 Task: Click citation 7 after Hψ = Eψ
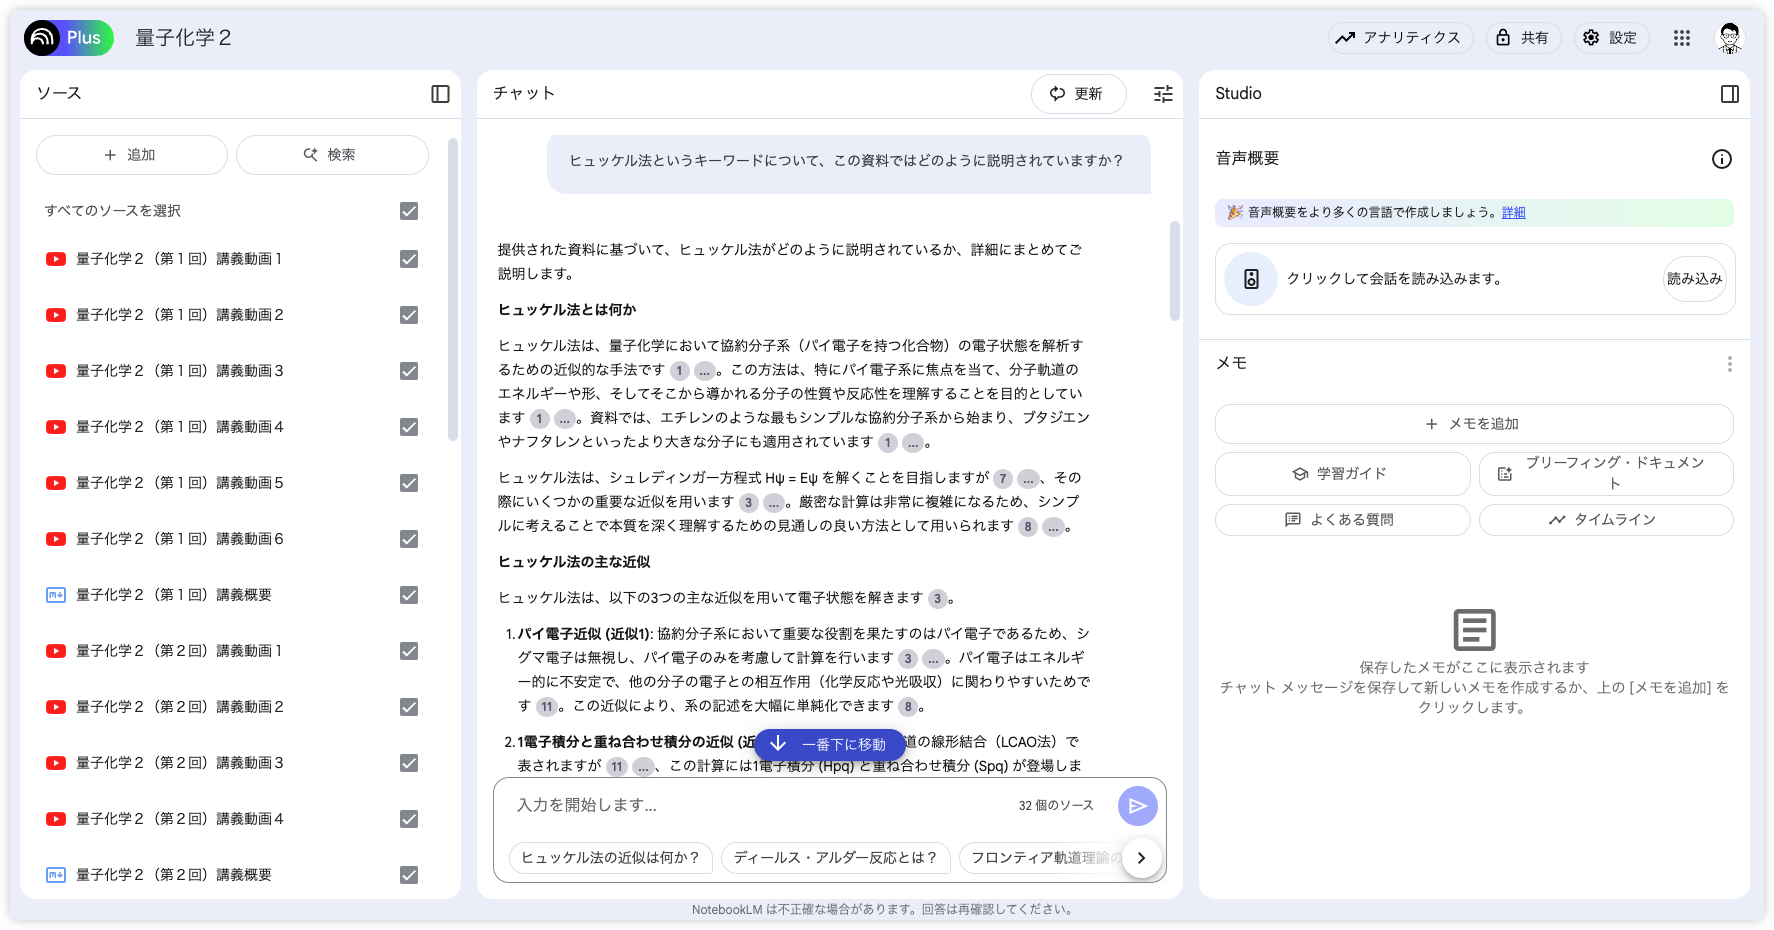(1003, 479)
